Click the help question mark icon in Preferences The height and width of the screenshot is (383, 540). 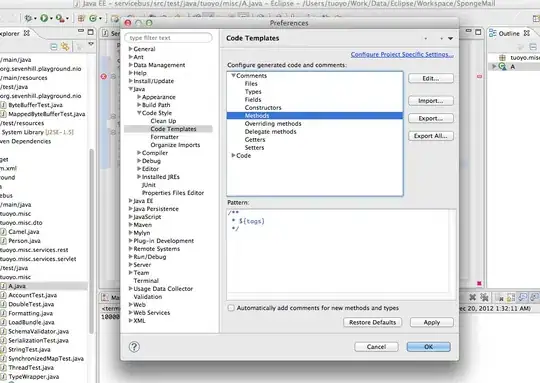point(134,347)
